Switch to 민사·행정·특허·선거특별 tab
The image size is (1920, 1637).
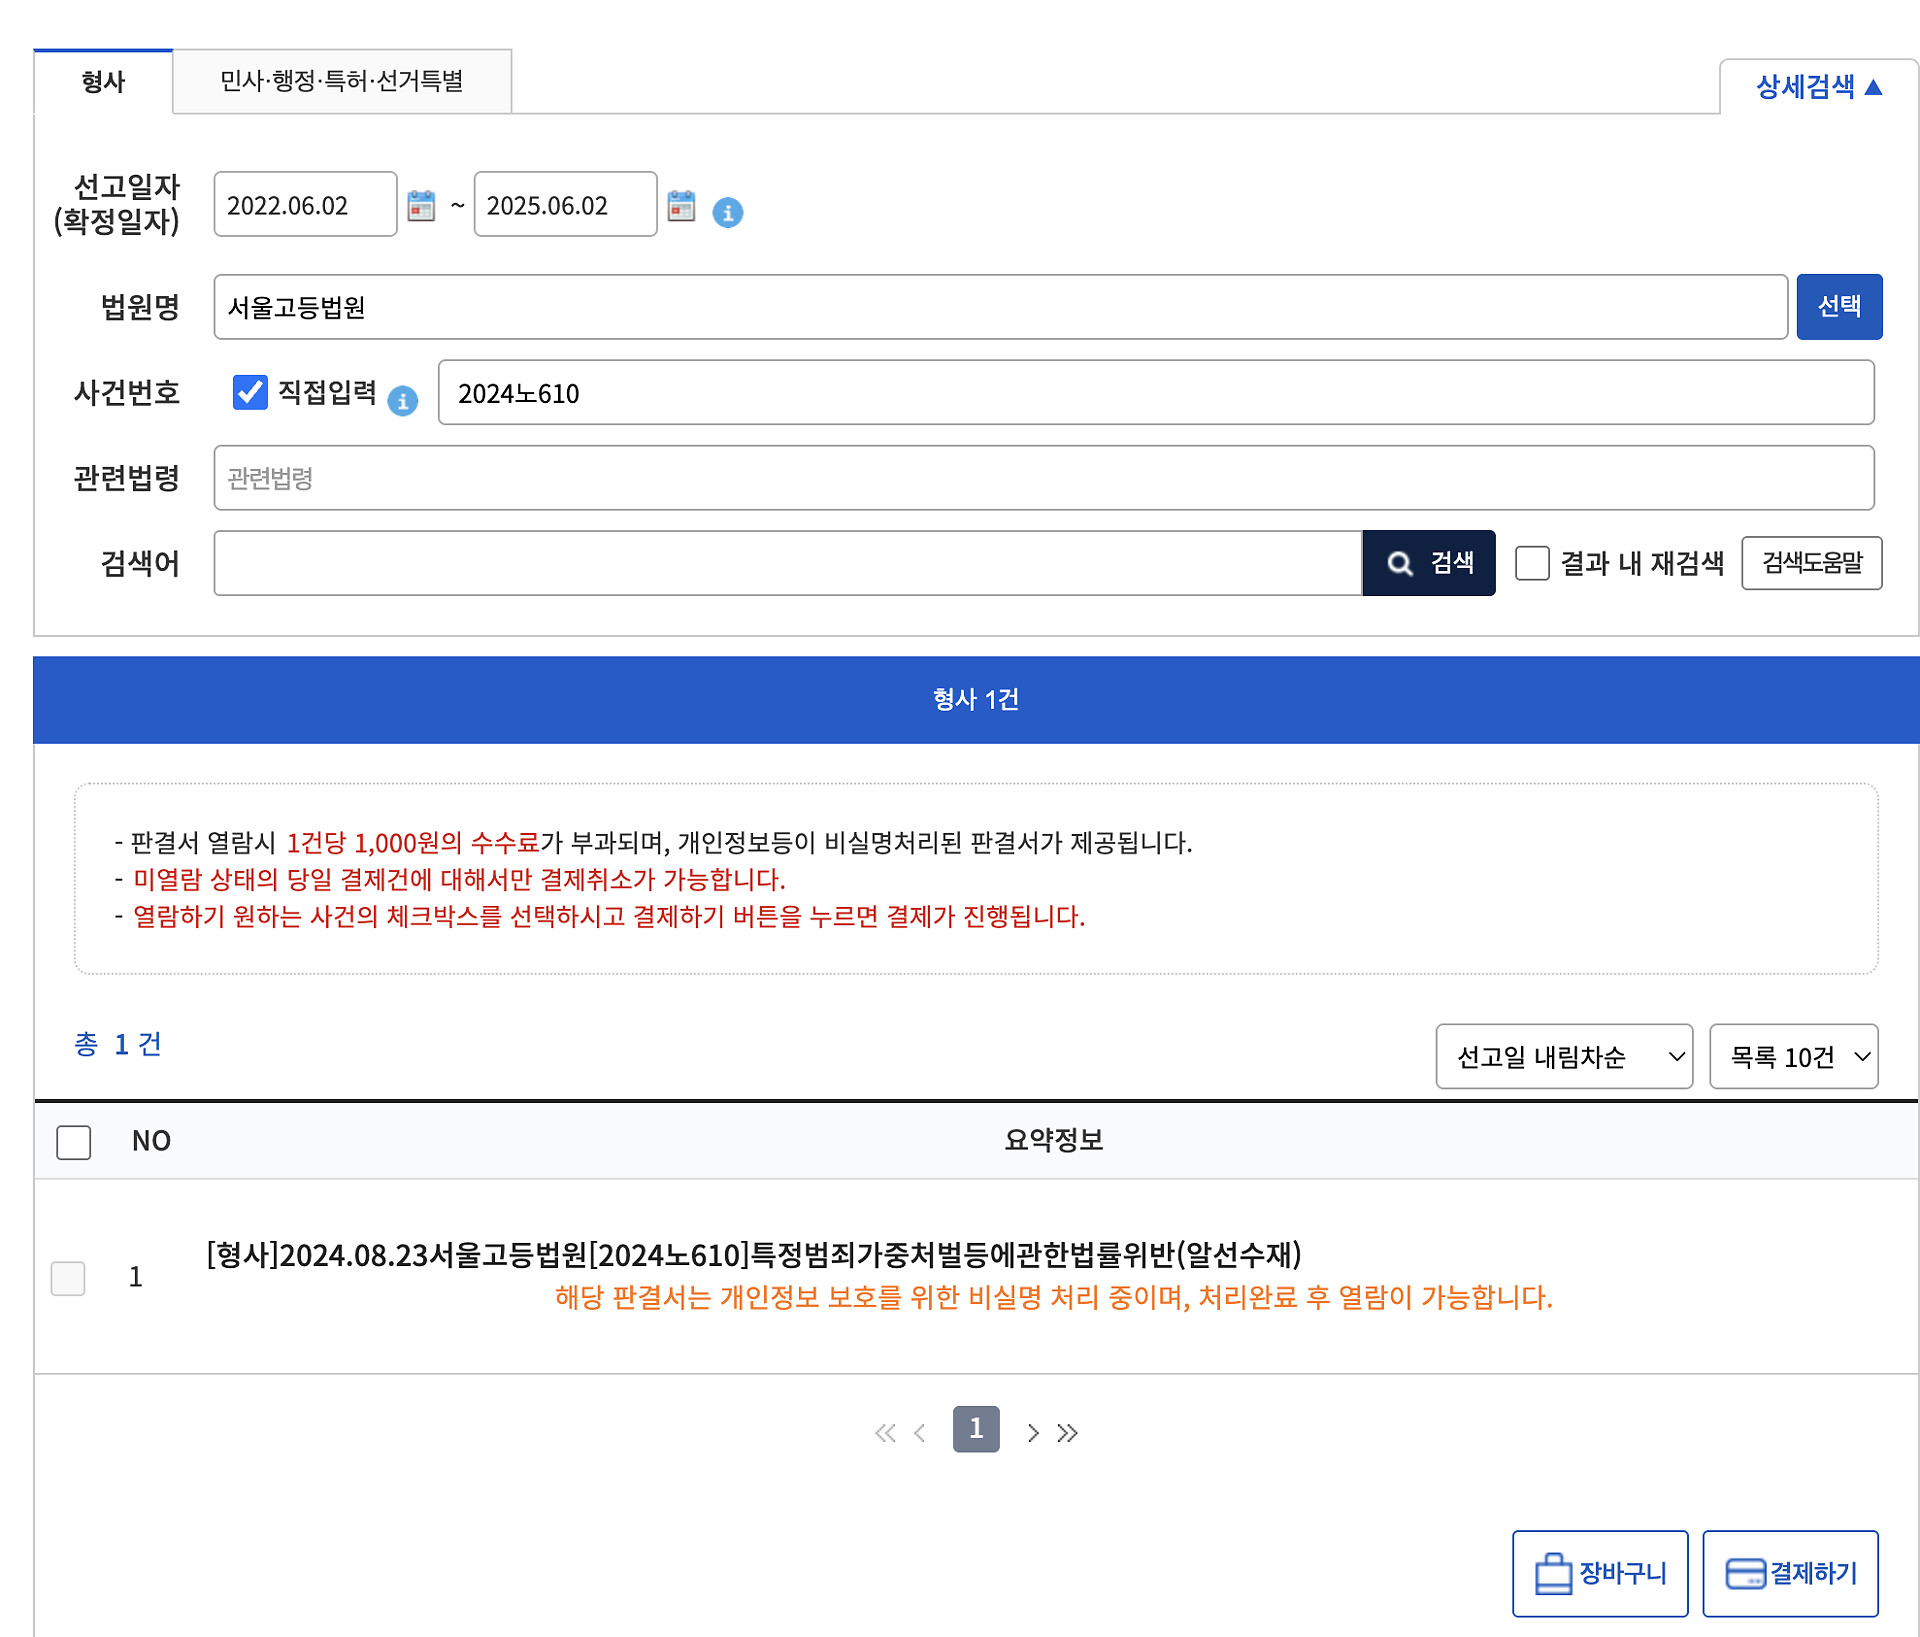(341, 81)
